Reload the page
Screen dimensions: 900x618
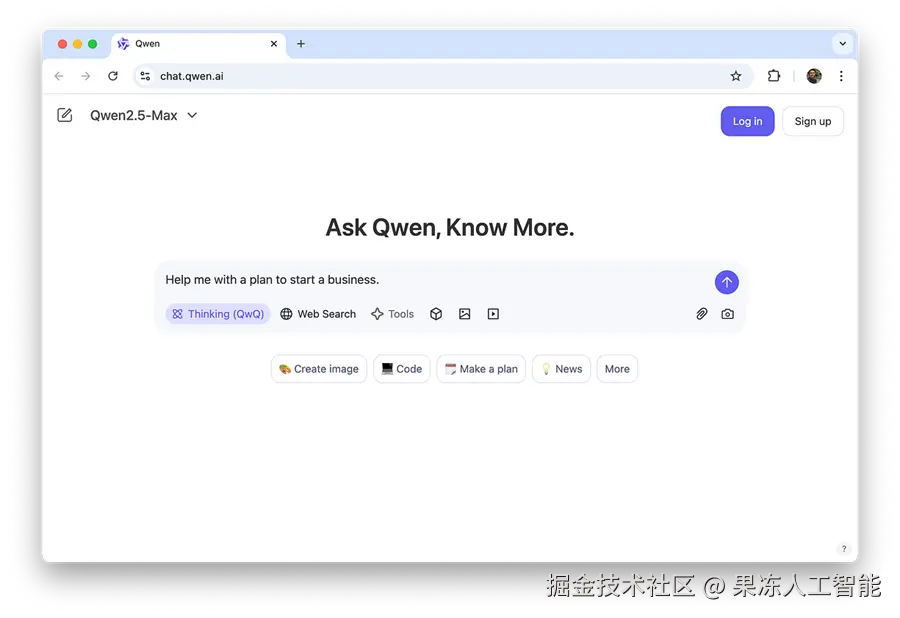coord(113,76)
